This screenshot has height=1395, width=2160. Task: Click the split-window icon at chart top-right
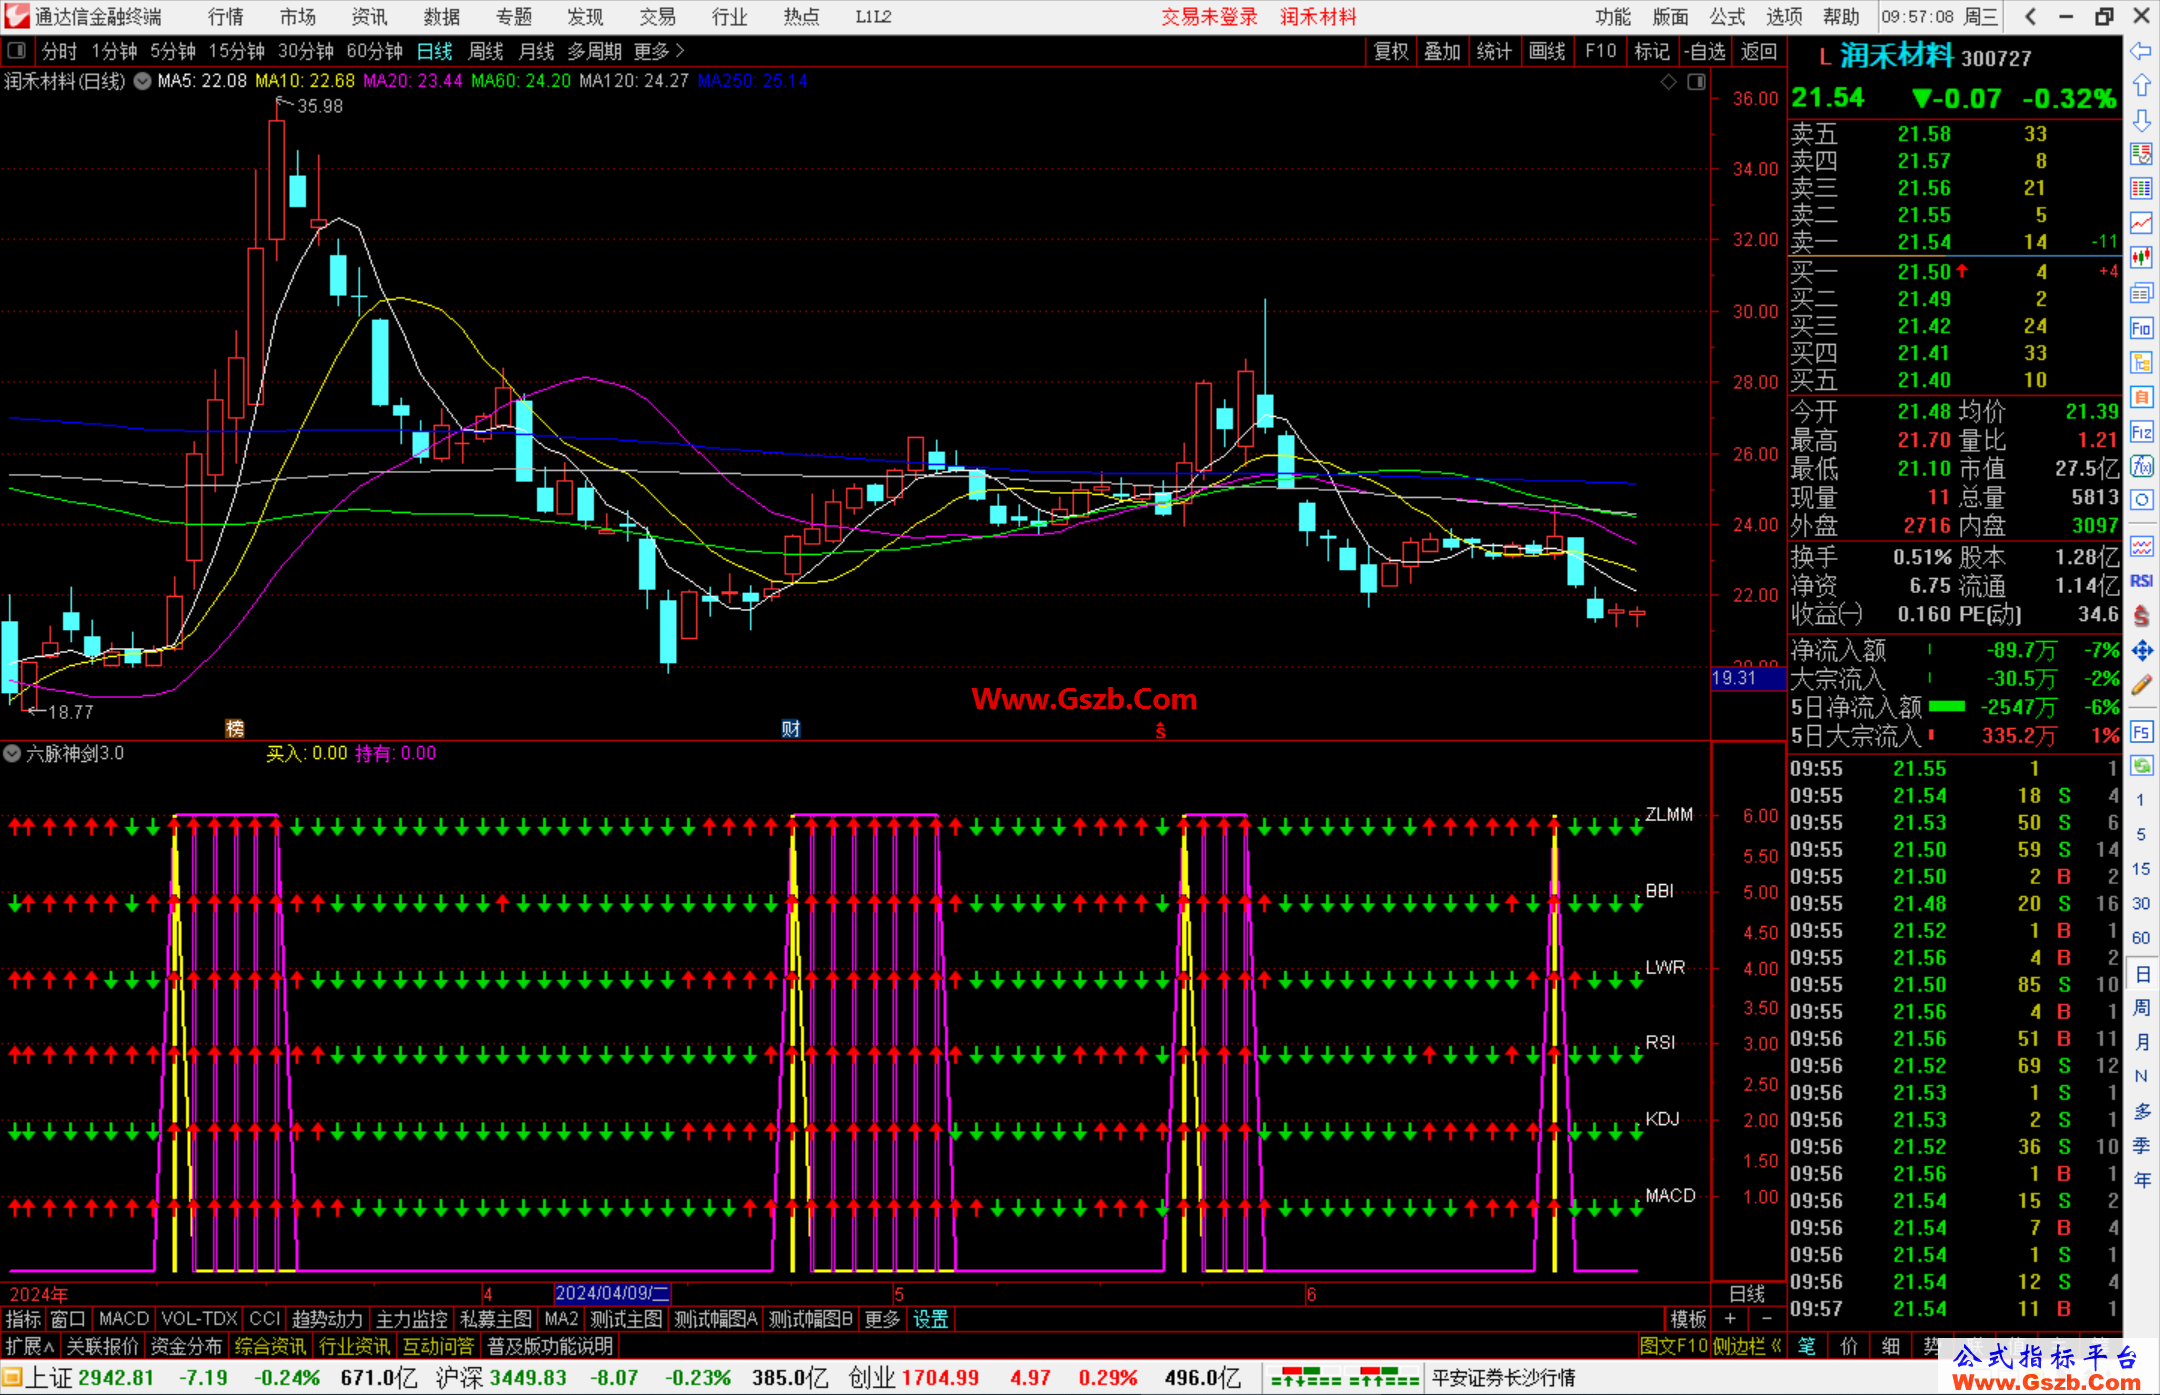tap(1697, 82)
